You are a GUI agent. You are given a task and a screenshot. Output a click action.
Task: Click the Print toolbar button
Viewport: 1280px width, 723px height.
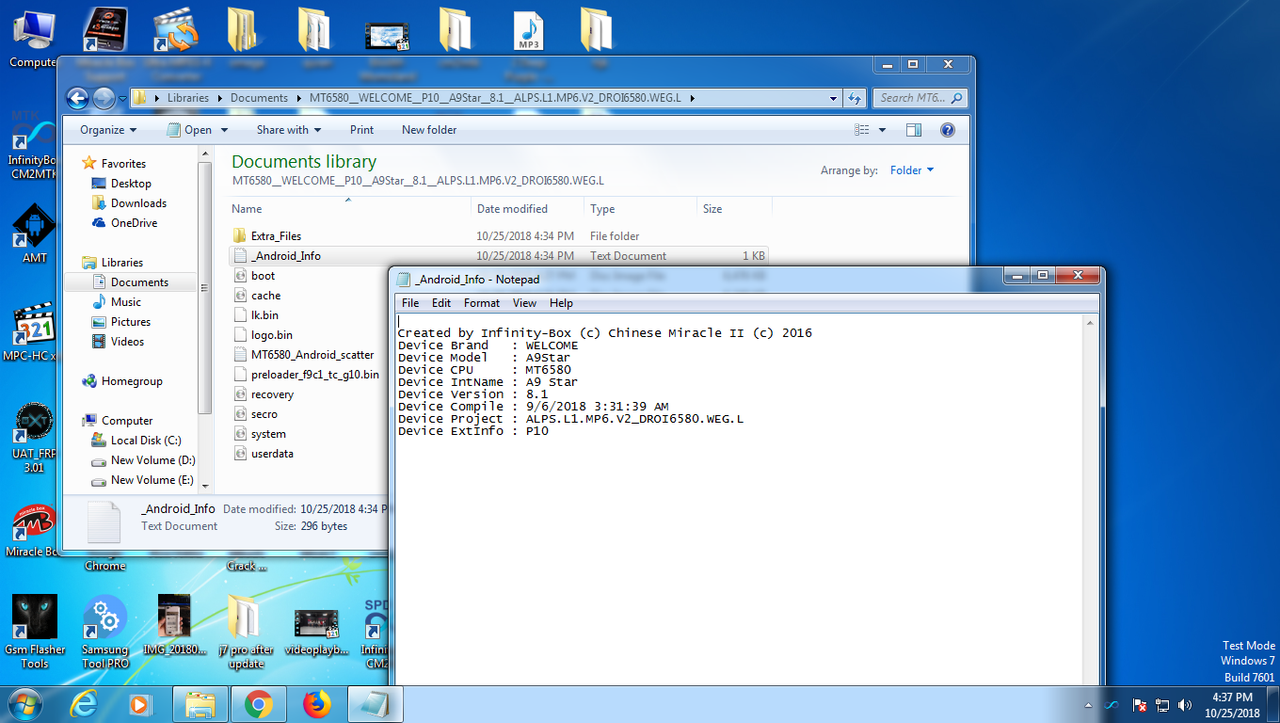tap(362, 130)
